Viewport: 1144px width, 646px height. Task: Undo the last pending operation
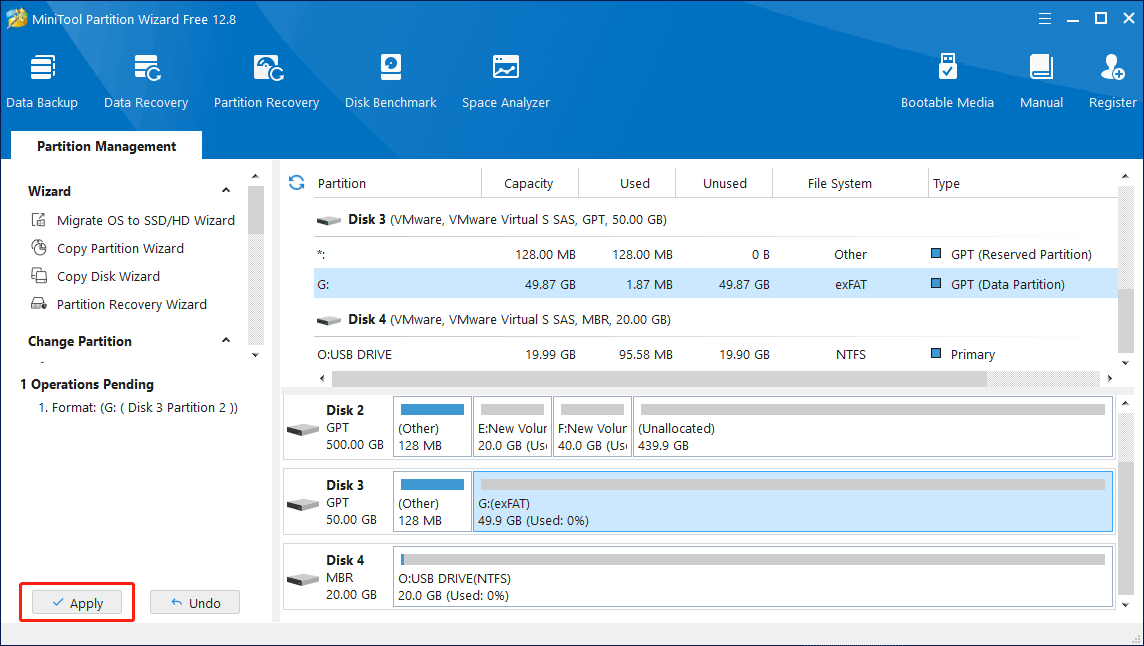pos(195,603)
